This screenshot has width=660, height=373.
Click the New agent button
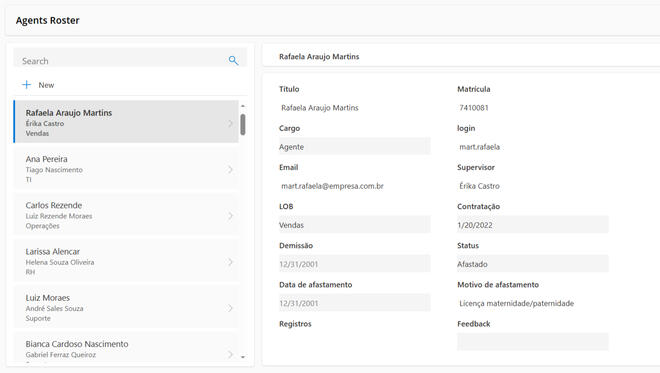(38, 85)
